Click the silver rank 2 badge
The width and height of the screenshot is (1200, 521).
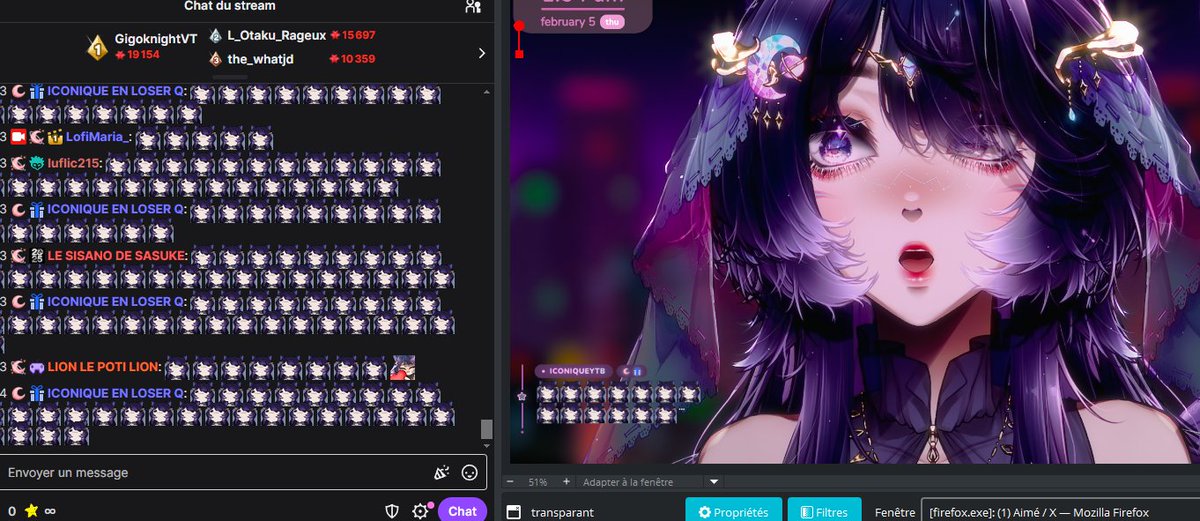pos(216,35)
